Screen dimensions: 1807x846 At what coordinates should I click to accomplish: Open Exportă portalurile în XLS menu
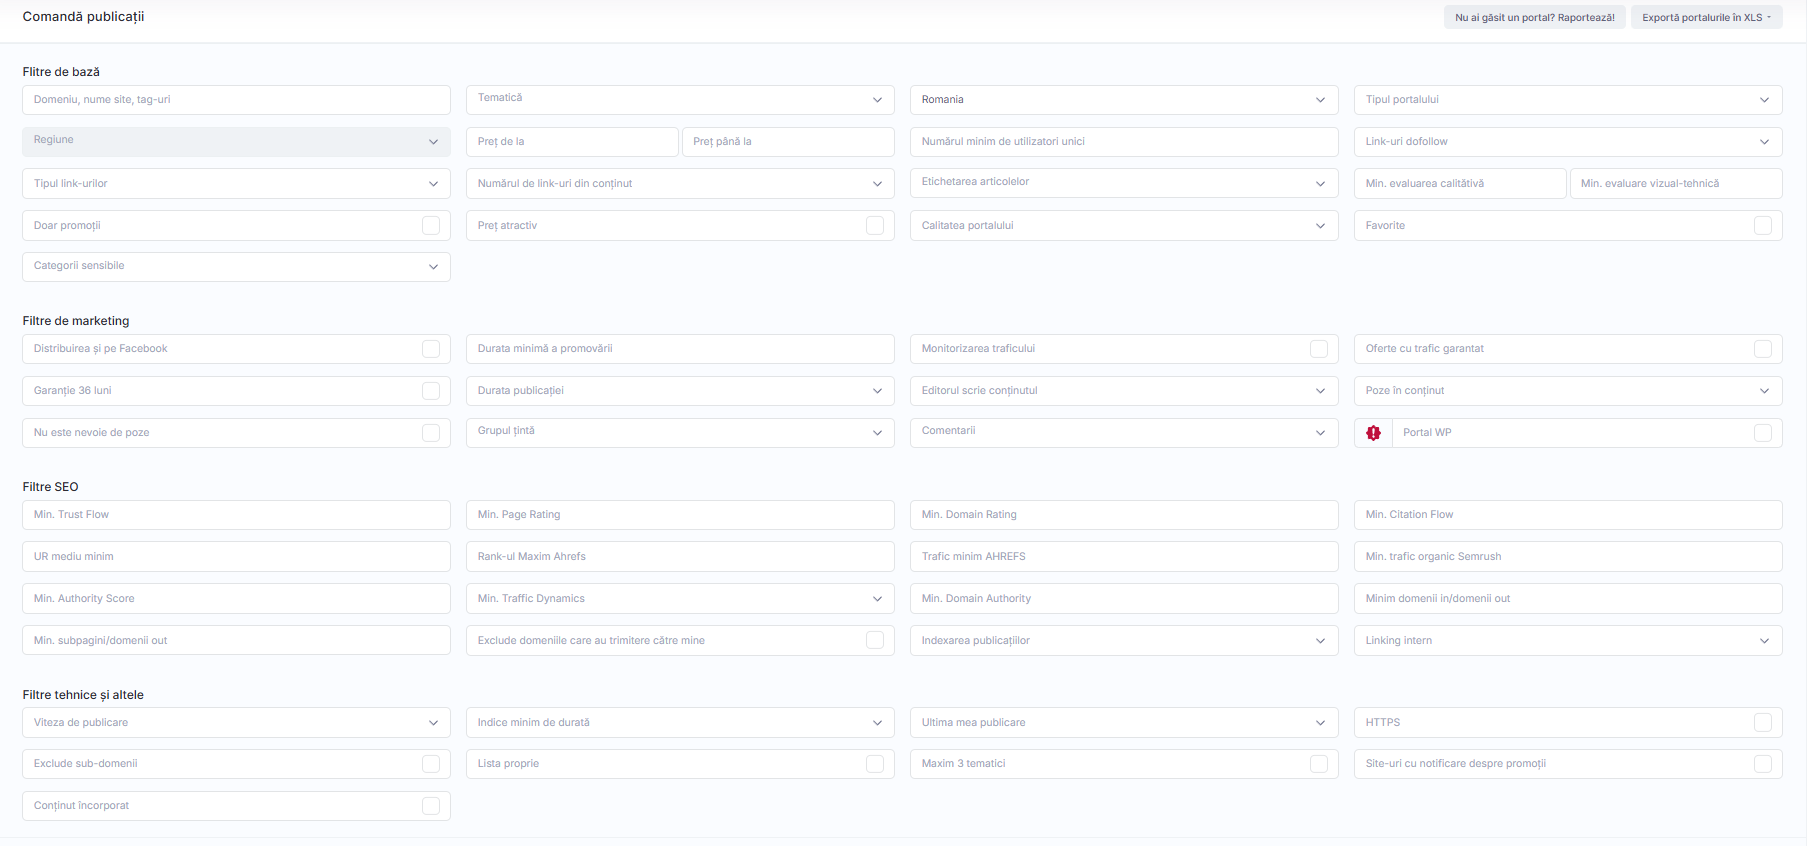coord(1706,17)
